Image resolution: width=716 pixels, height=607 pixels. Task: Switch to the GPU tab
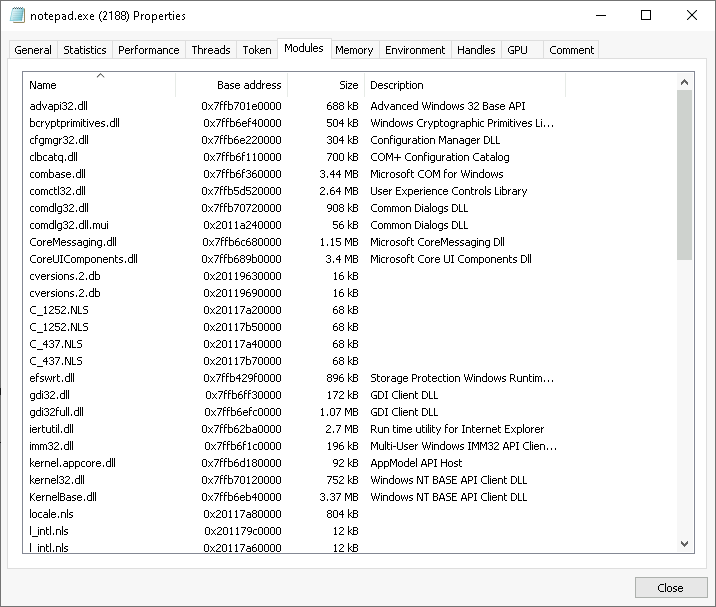pyautogui.click(x=517, y=50)
